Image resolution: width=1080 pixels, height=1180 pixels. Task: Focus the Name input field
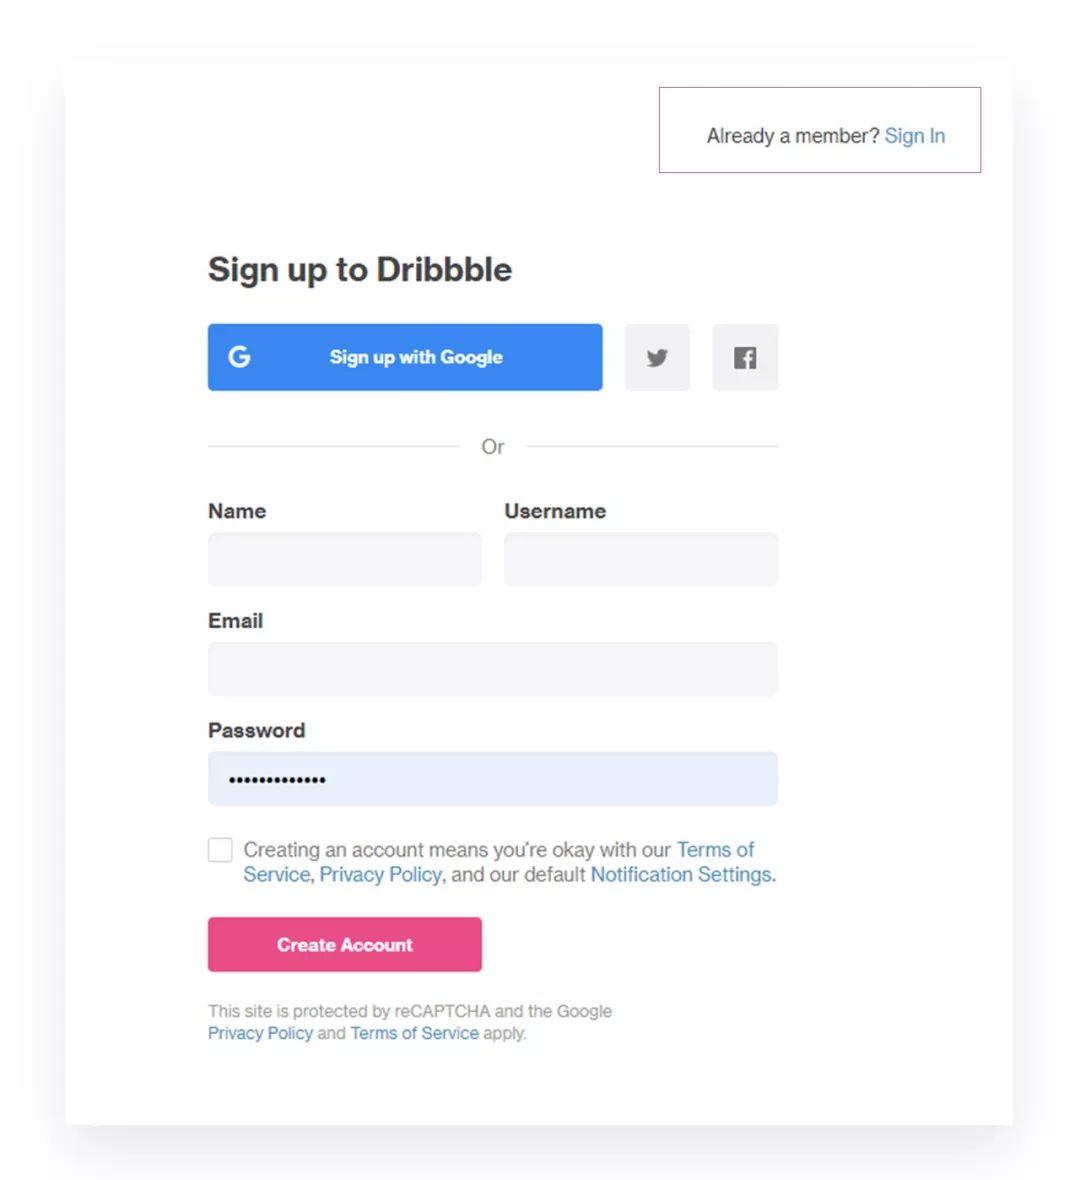(x=344, y=559)
